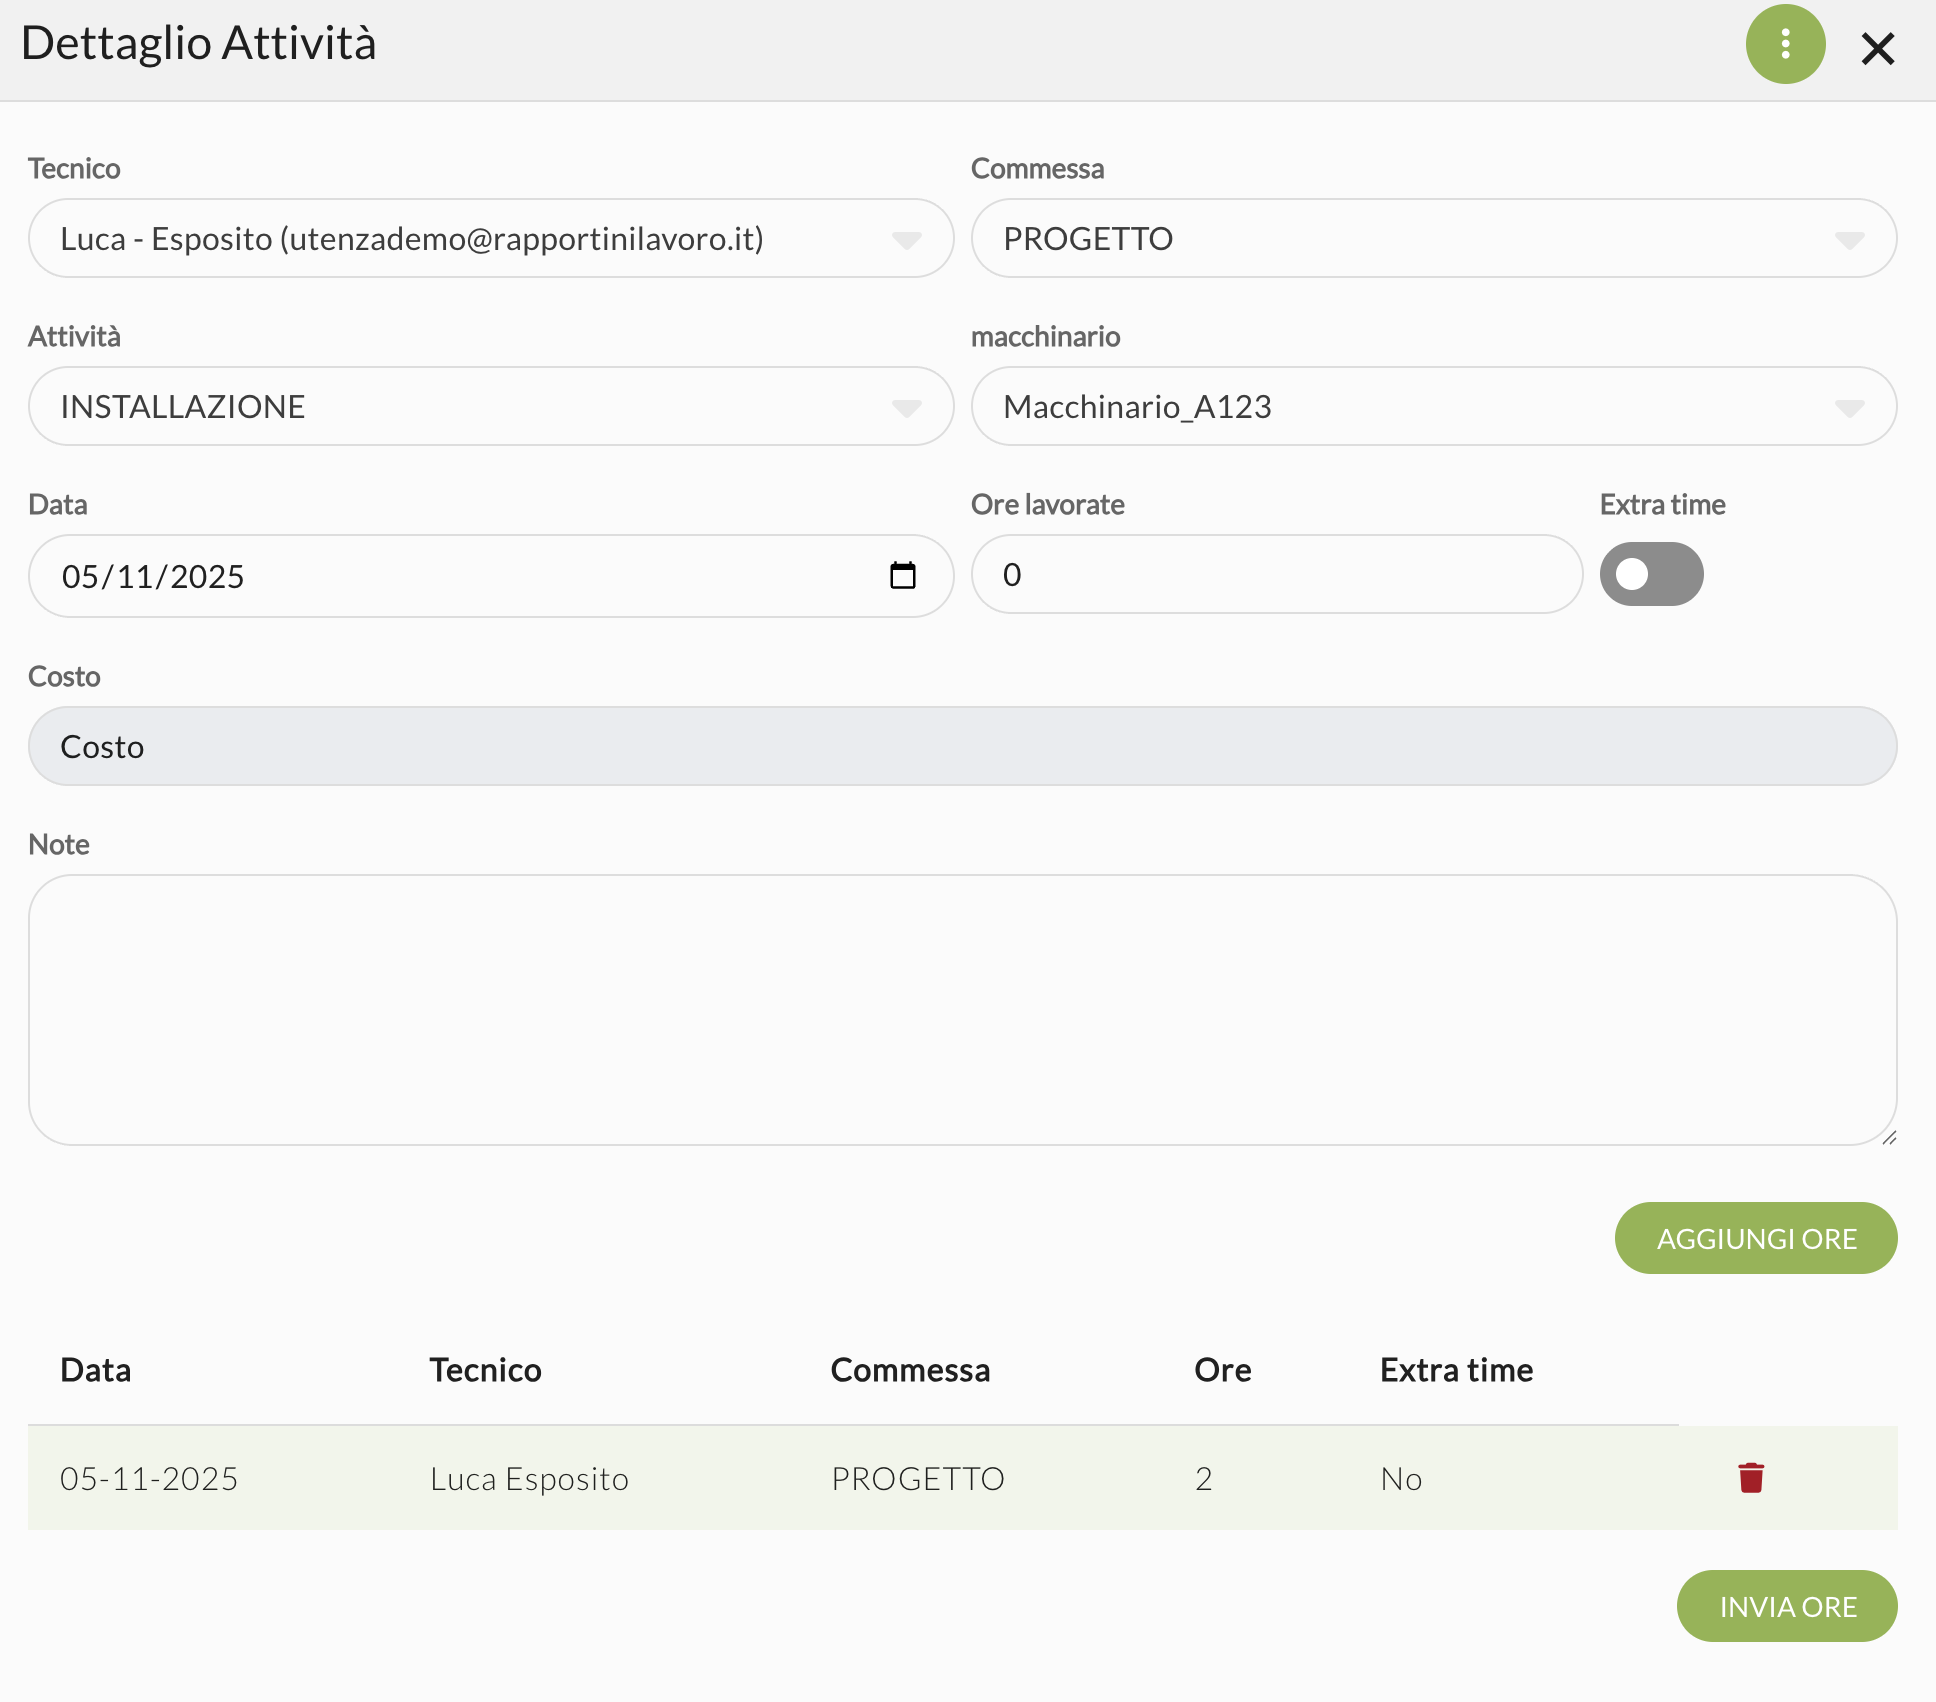Click inside the Note text area
This screenshot has height=1702, width=1936.
962,1010
